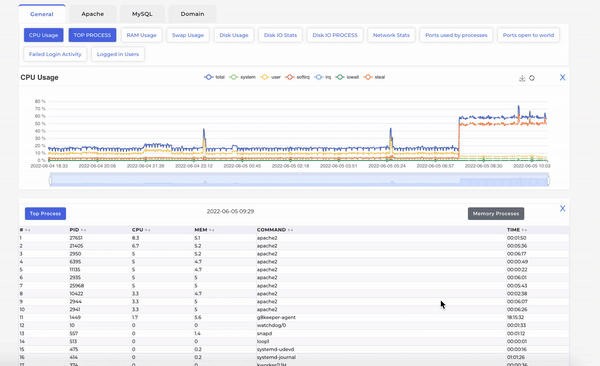Toggle the system series in legend
The height and width of the screenshot is (366, 600).
pos(242,77)
